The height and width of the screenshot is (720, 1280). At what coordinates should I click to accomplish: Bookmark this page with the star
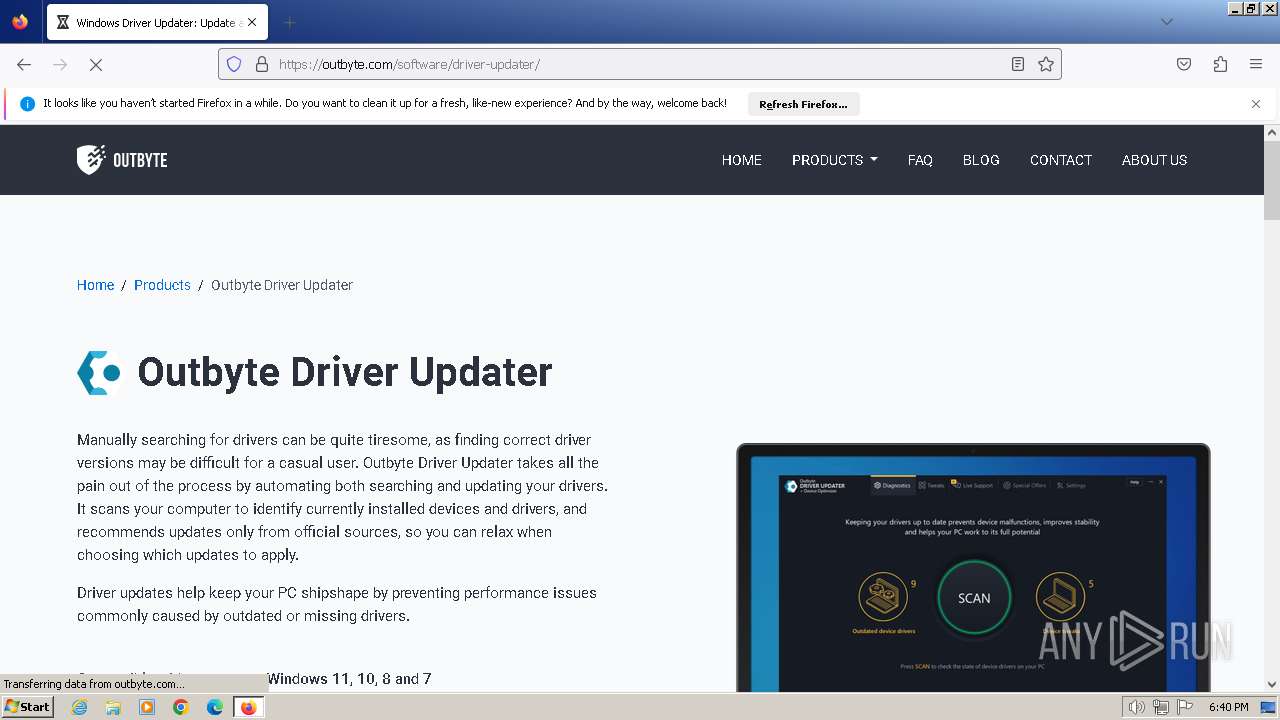pos(1046,64)
